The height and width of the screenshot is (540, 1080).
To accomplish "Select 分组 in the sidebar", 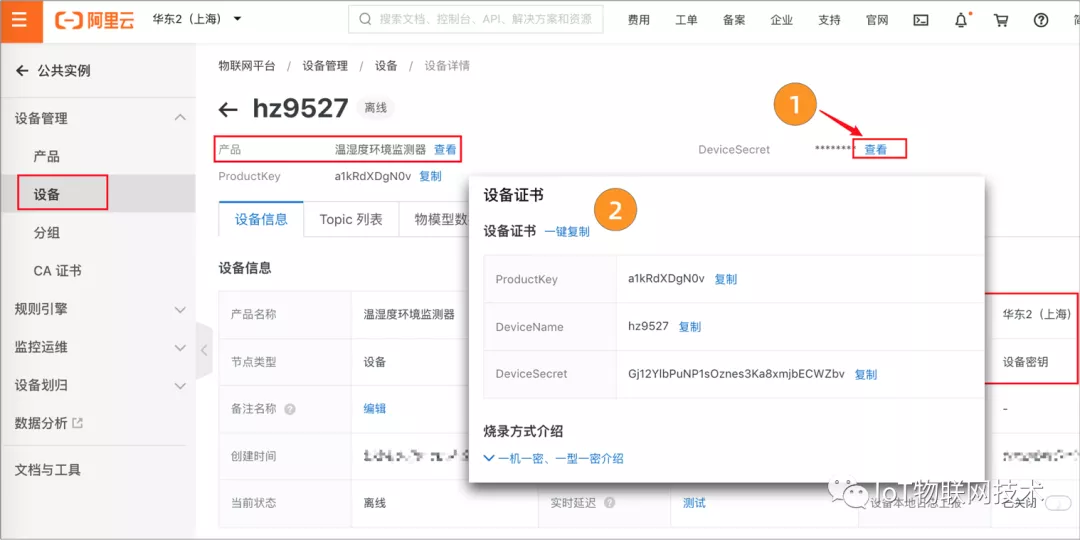I will (47, 233).
